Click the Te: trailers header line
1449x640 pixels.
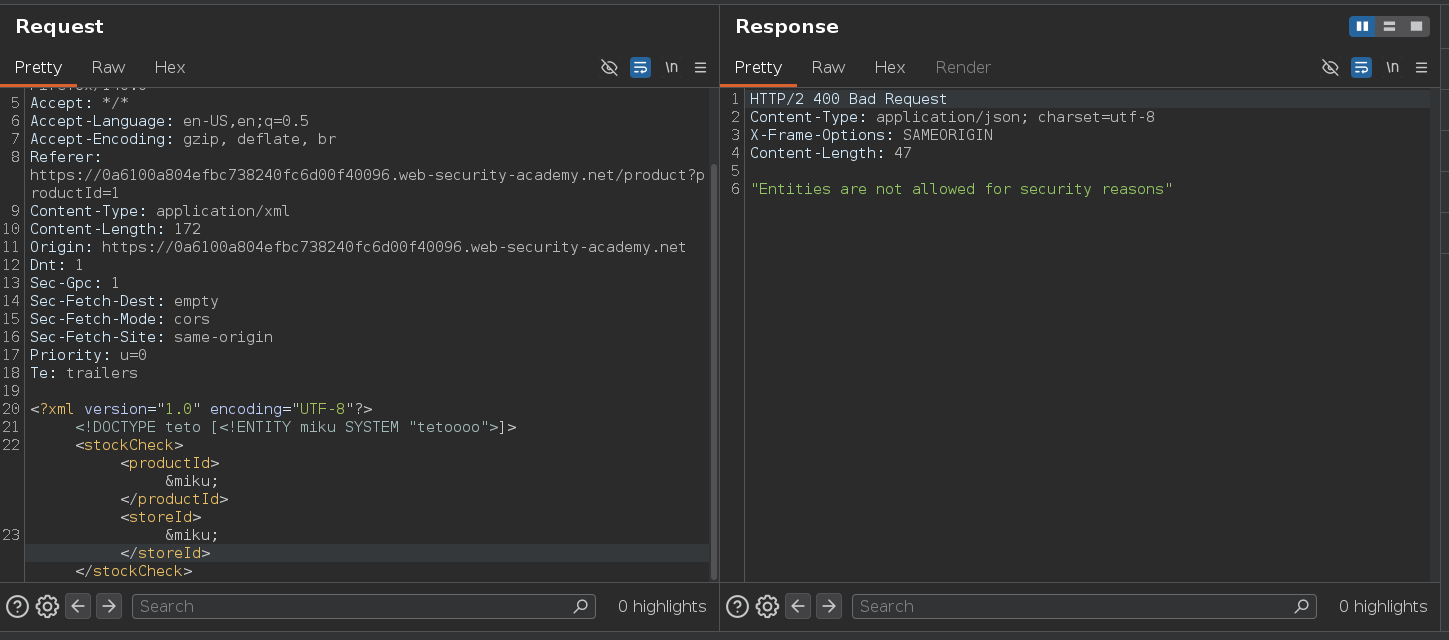coord(84,373)
